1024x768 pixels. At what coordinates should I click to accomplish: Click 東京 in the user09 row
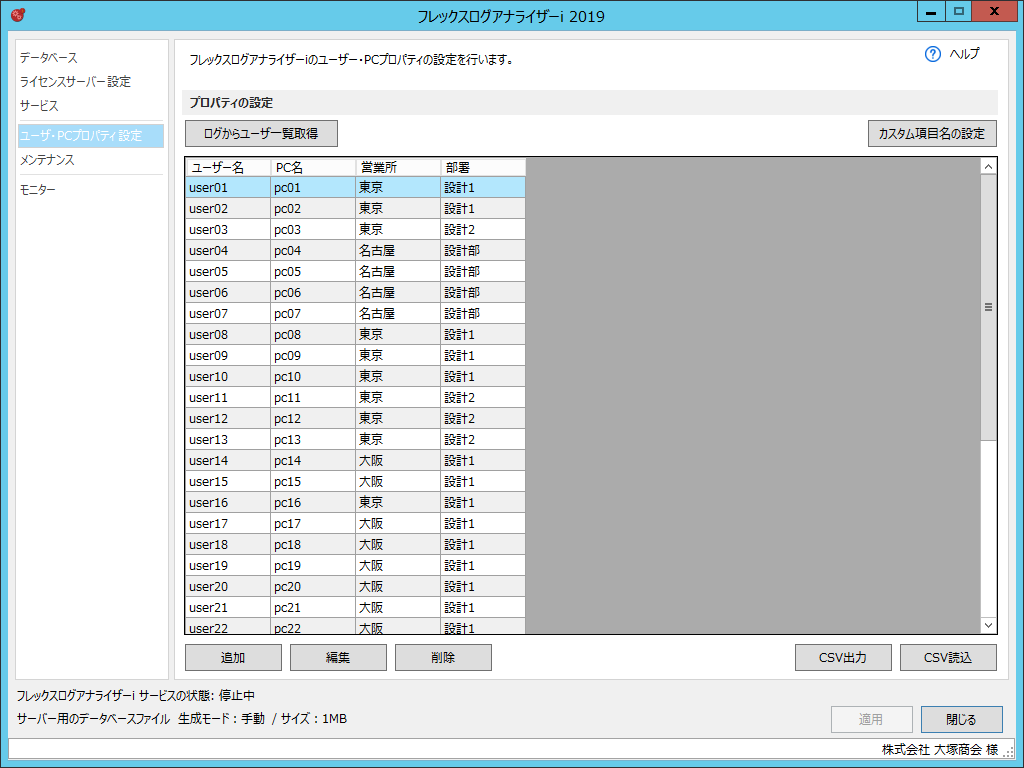(x=398, y=355)
